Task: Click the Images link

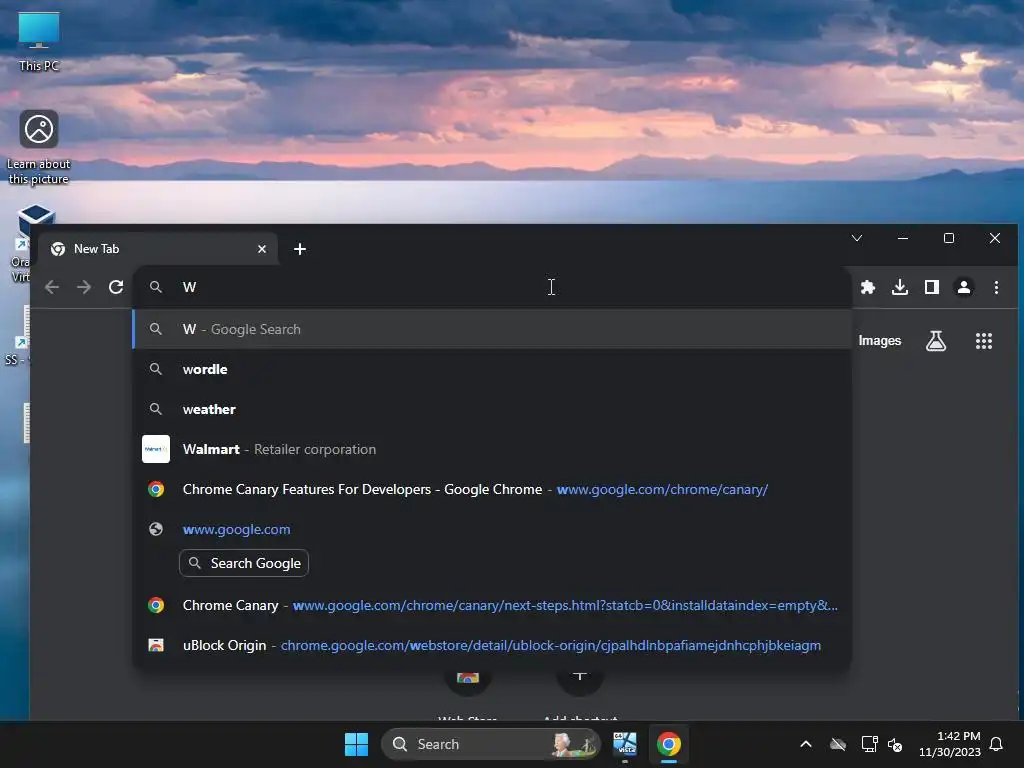Action: coord(880,340)
